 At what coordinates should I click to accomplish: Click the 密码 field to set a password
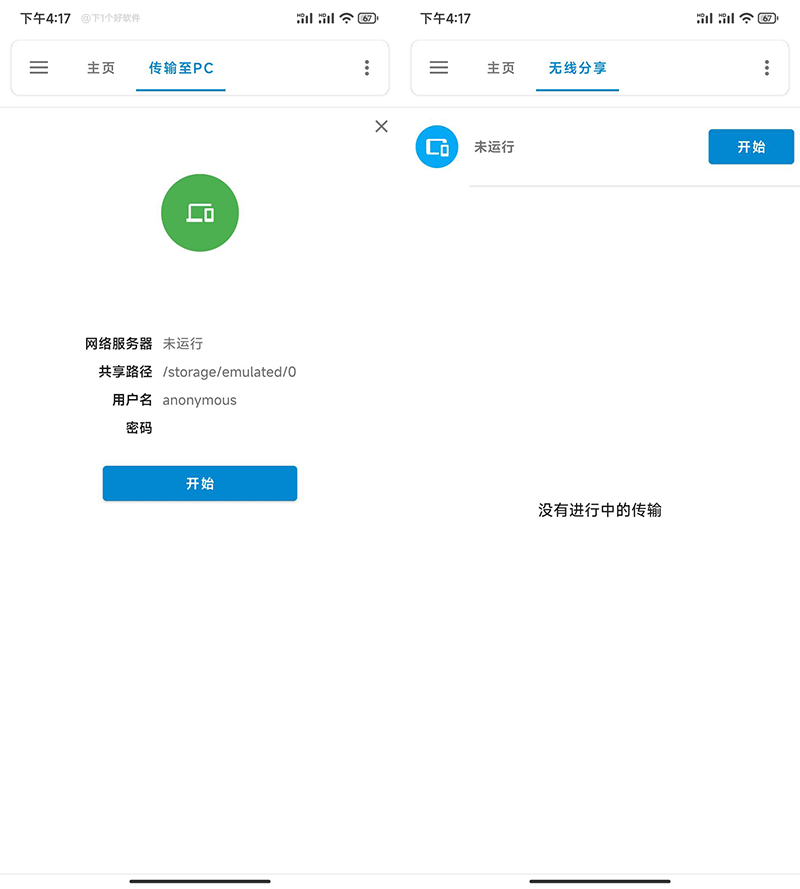(x=139, y=427)
